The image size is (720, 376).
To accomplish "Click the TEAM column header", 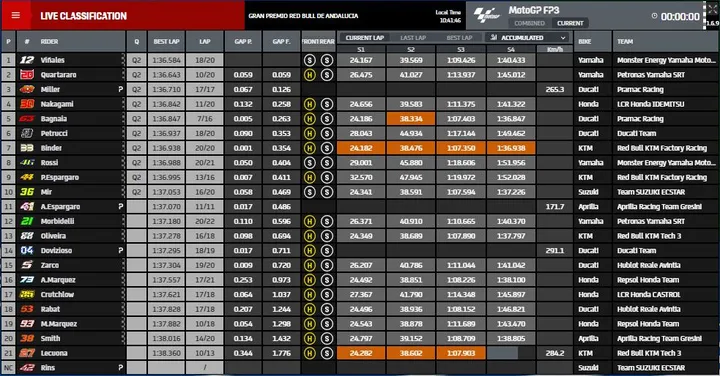I will coord(665,41).
